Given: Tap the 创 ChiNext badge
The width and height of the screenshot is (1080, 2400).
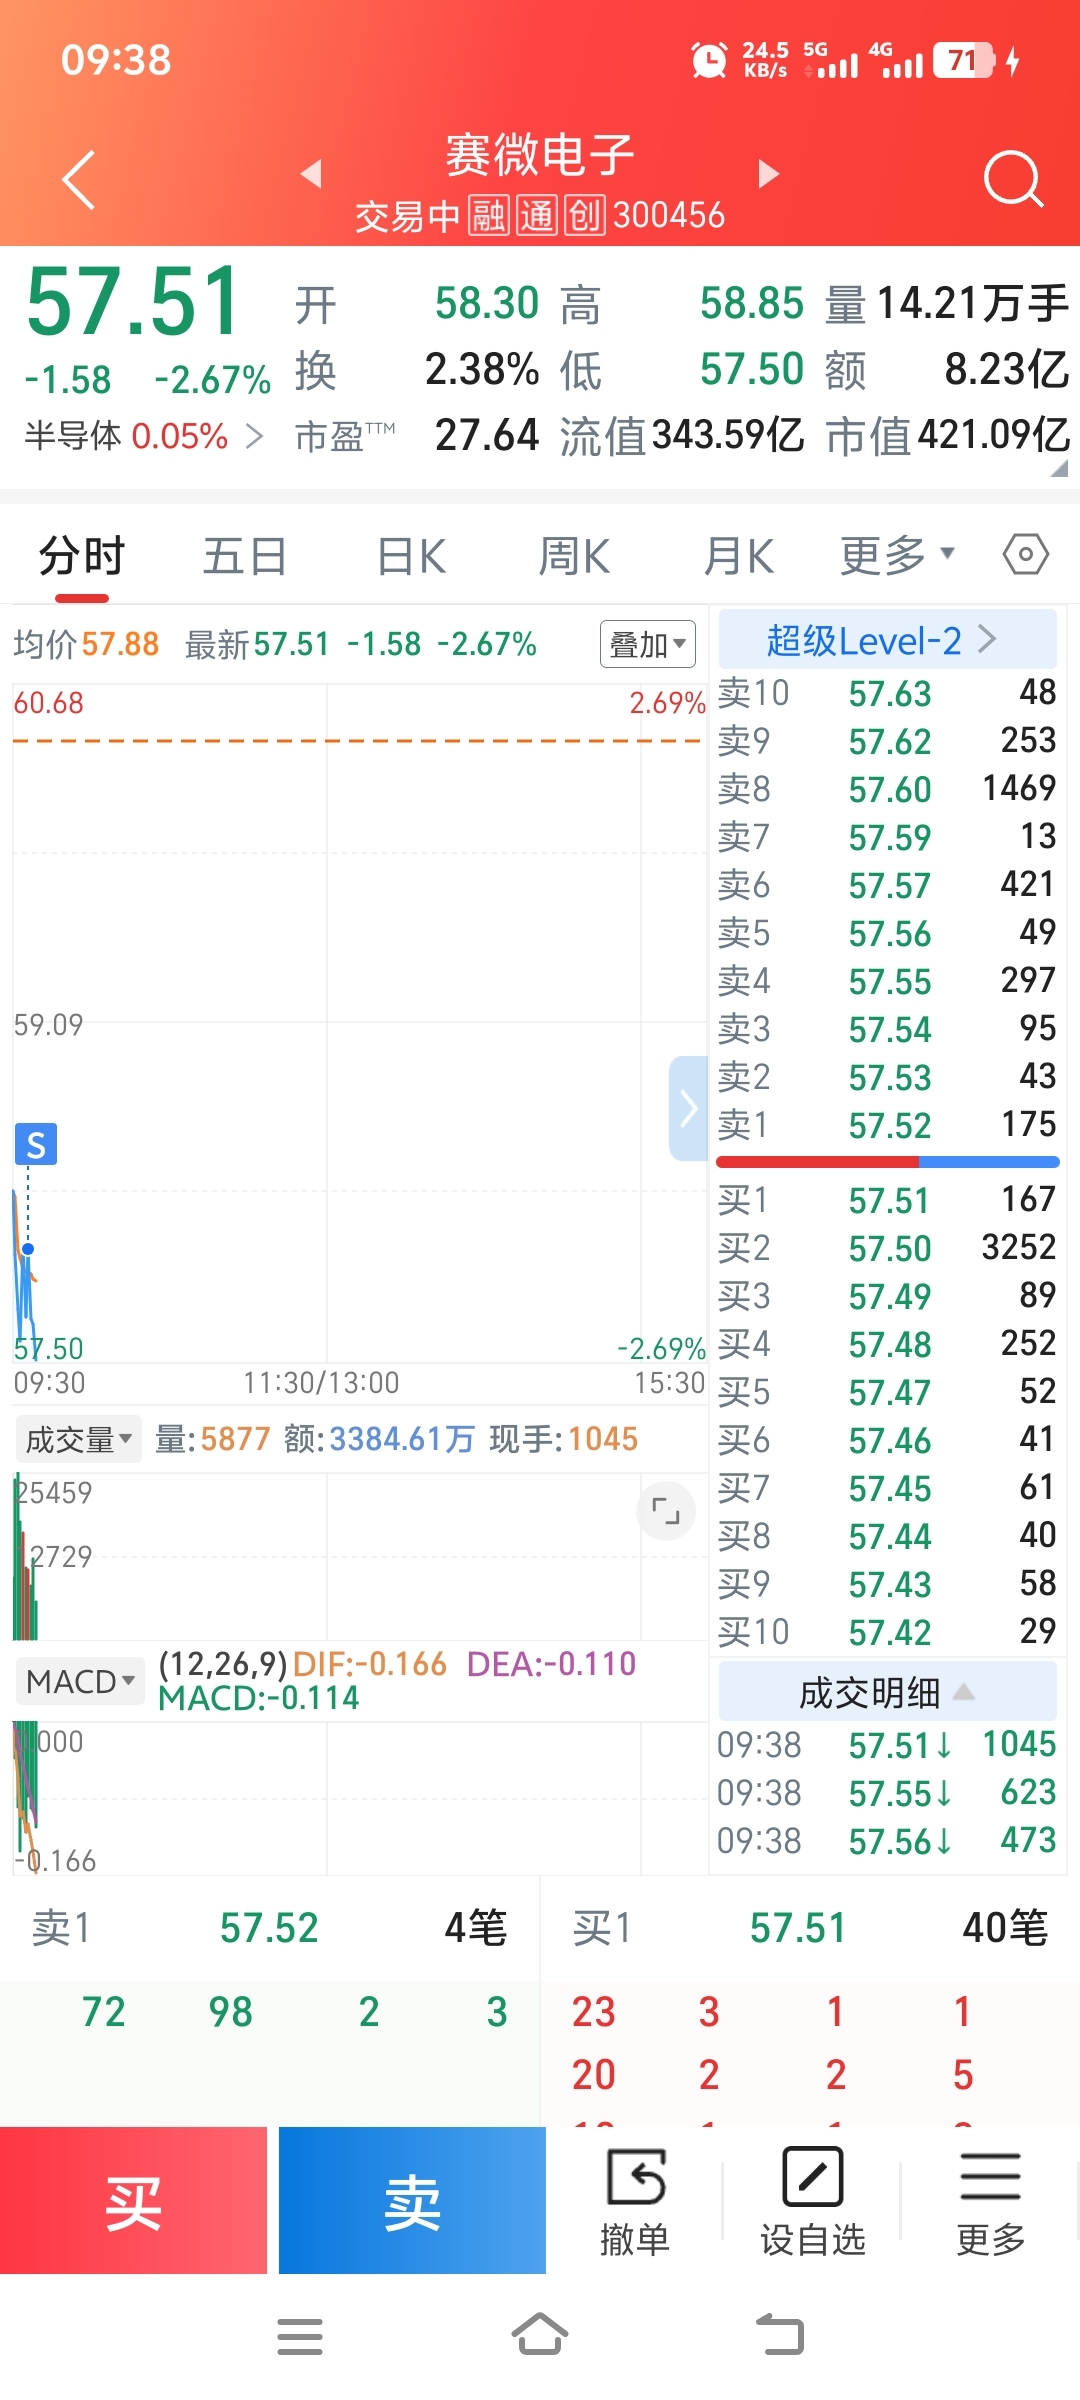Looking at the screenshot, I should pyautogui.click(x=585, y=215).
